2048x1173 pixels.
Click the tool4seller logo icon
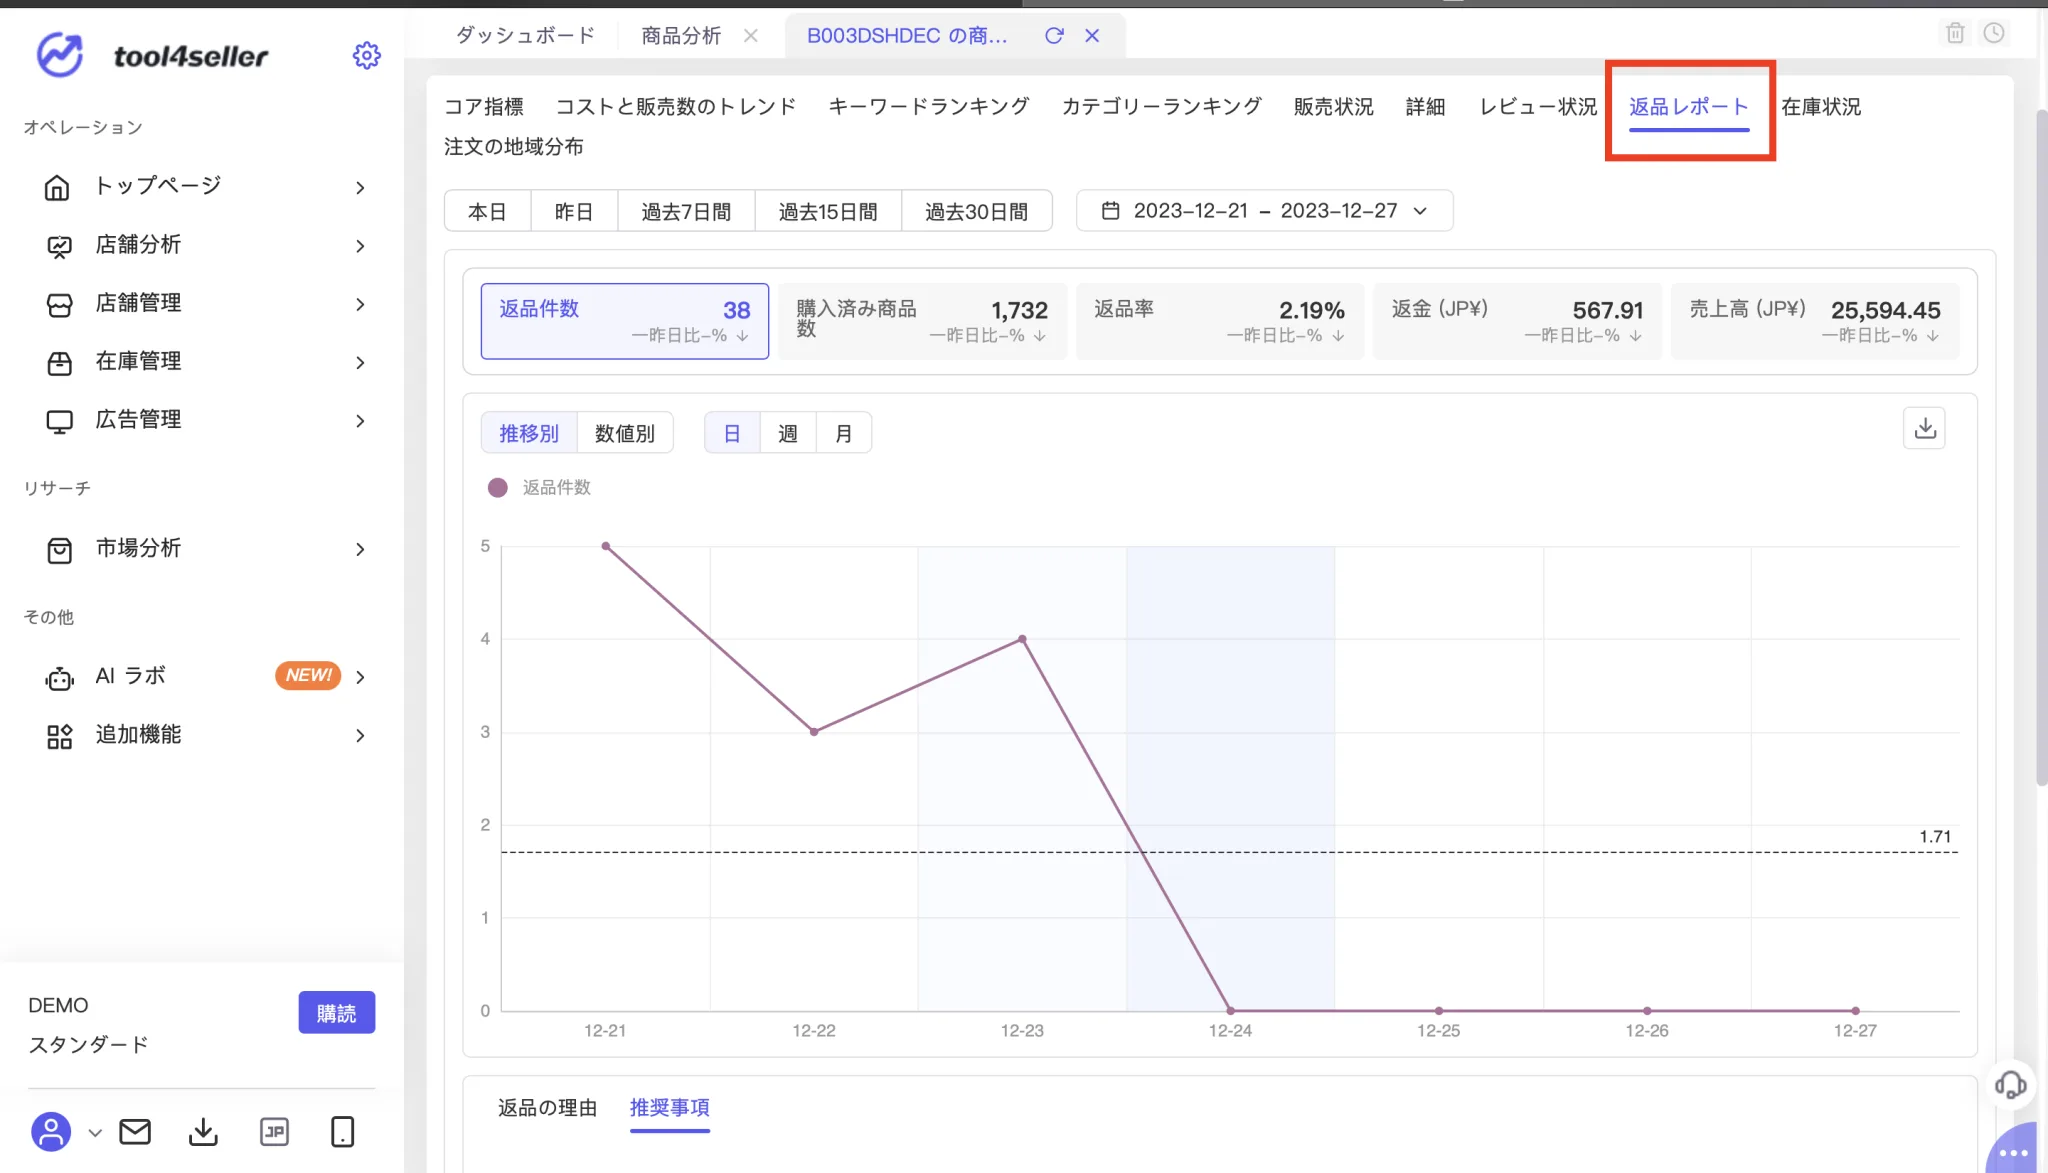[x=60, y=55]
